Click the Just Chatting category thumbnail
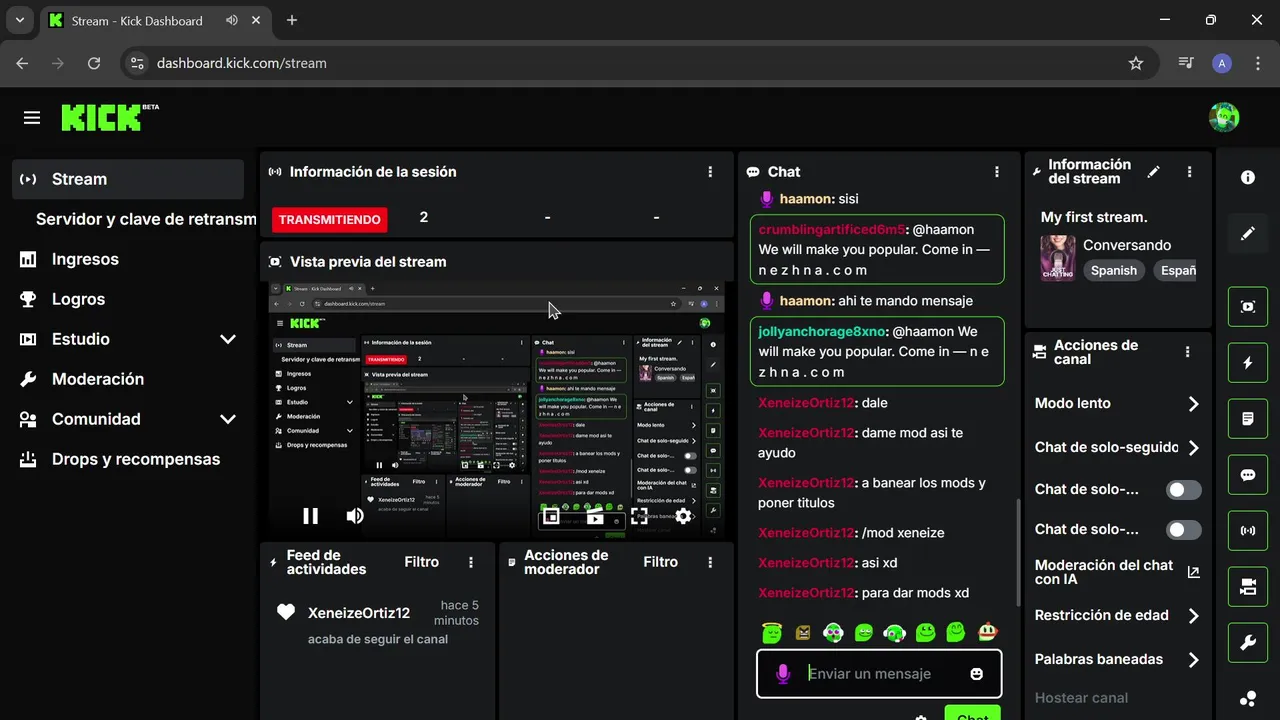 pyautogui.click(x=1058, y=258)
